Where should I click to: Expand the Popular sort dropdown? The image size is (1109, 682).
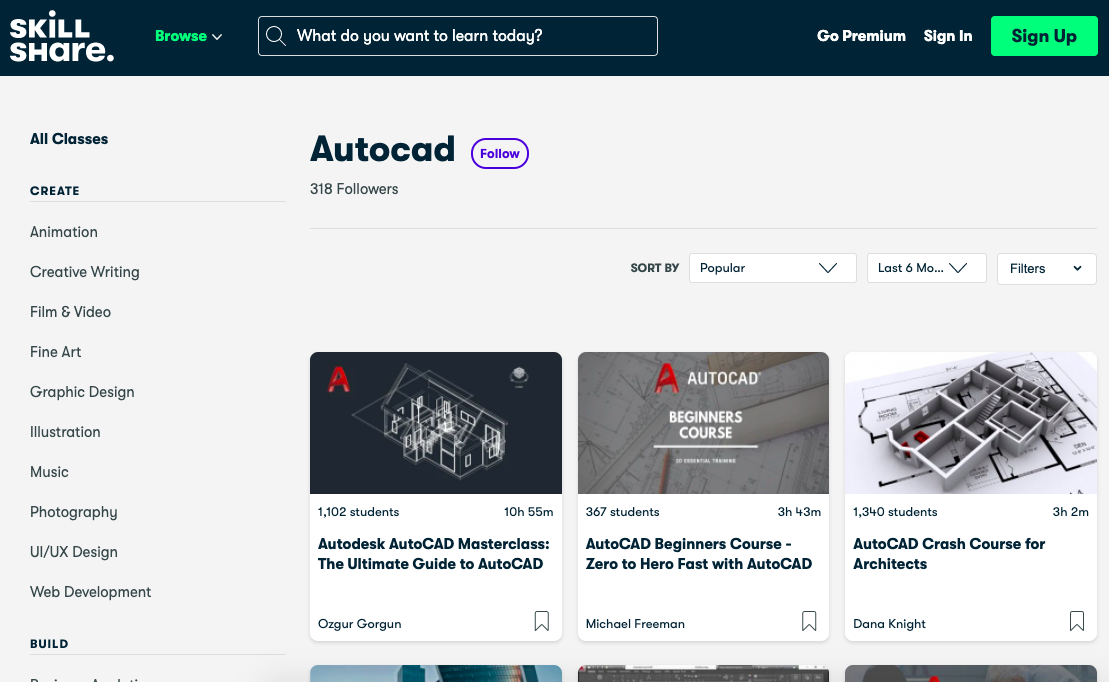click(x=772, y=268)
